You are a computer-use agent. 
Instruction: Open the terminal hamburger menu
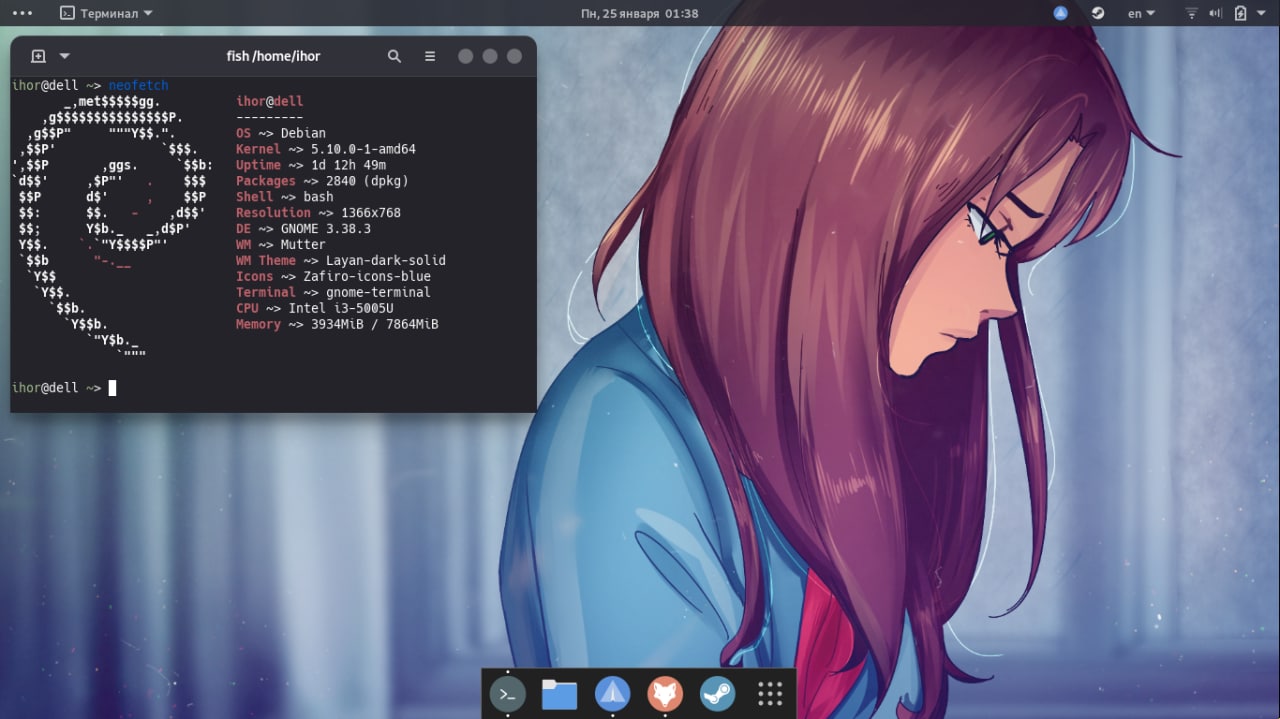pyautogui.click(x=430, y=56)
